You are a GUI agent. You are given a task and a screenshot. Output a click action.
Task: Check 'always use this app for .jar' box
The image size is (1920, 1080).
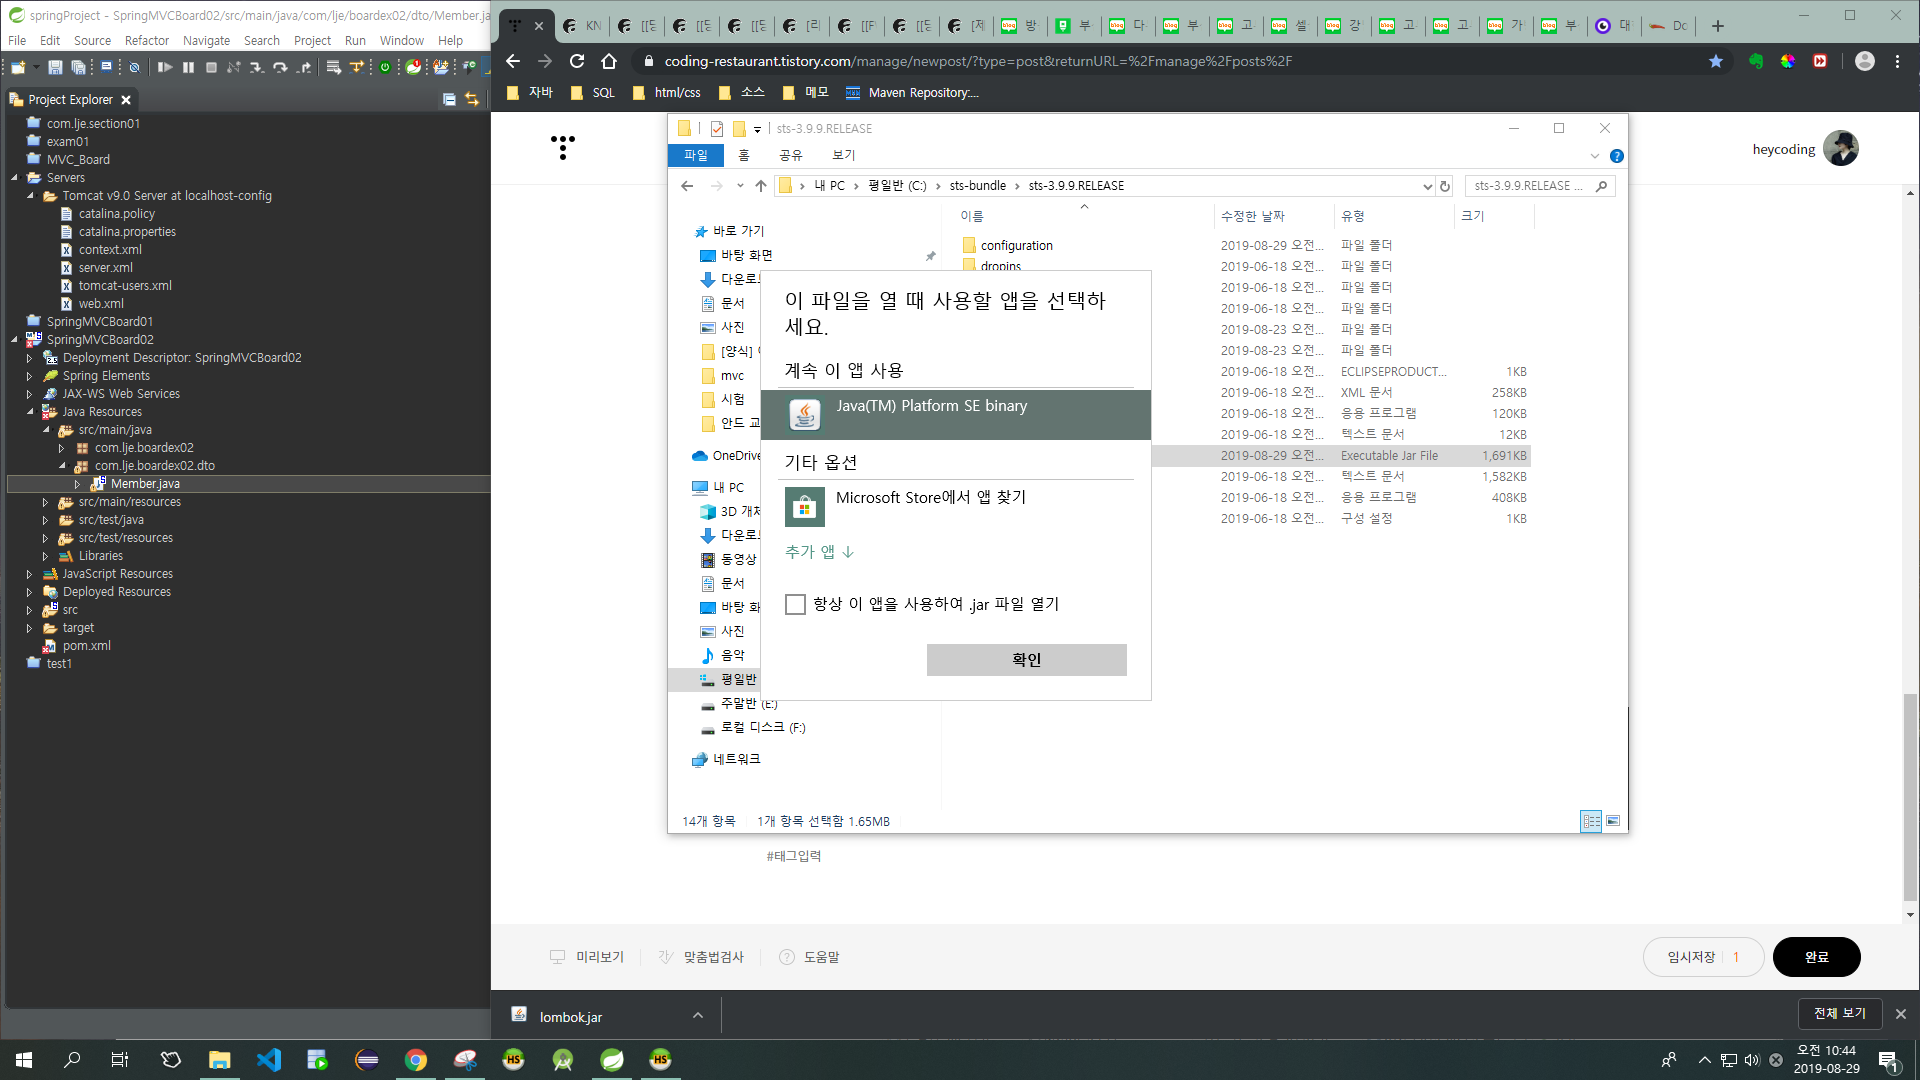click(x=795, y=605)
